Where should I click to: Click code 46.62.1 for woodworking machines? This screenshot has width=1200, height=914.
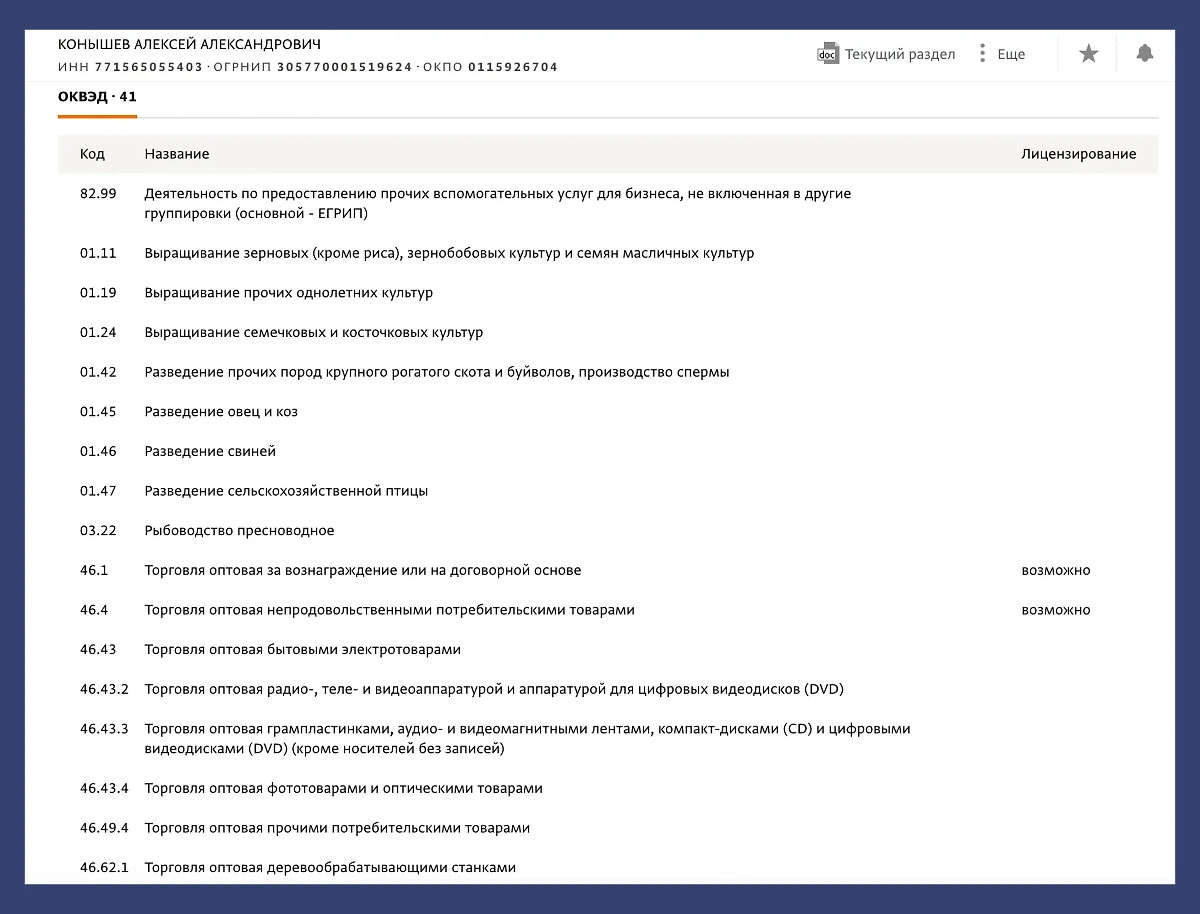click(104, 867)
